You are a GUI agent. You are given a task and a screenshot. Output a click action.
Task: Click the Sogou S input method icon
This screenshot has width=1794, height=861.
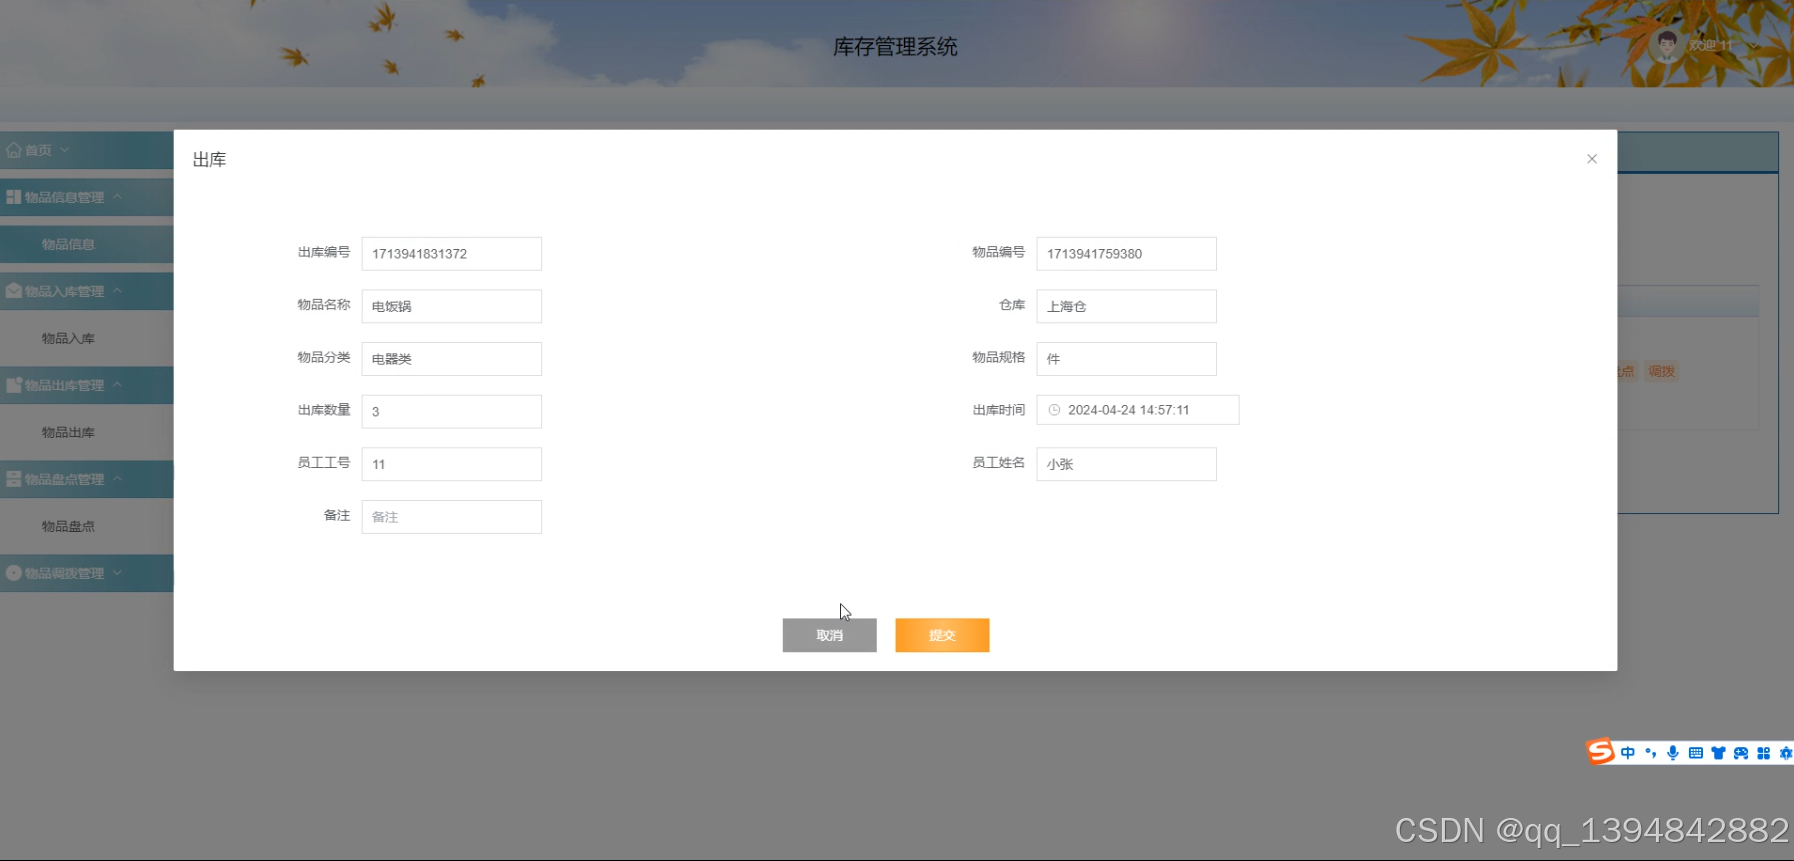click(1601, 752)
